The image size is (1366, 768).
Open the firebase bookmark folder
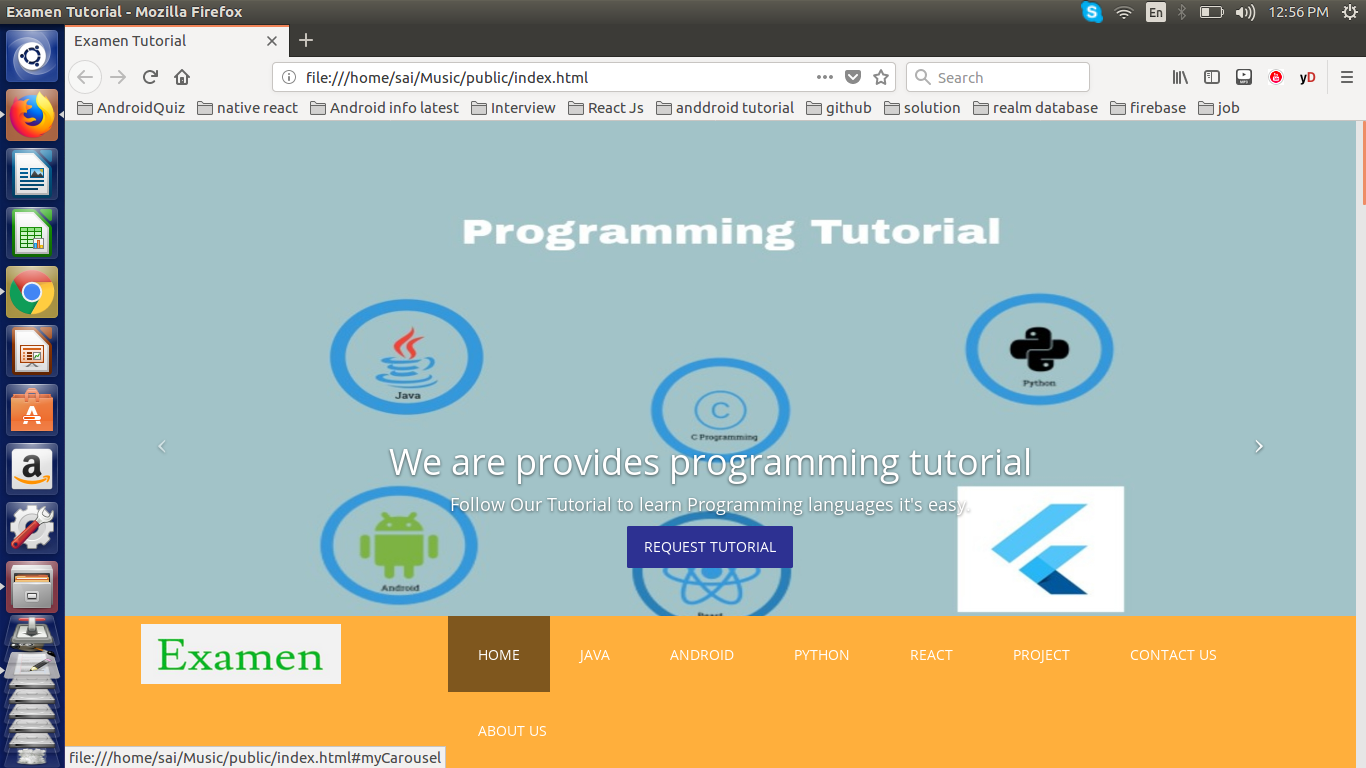pyautogui.click(x=1148, y=107)
